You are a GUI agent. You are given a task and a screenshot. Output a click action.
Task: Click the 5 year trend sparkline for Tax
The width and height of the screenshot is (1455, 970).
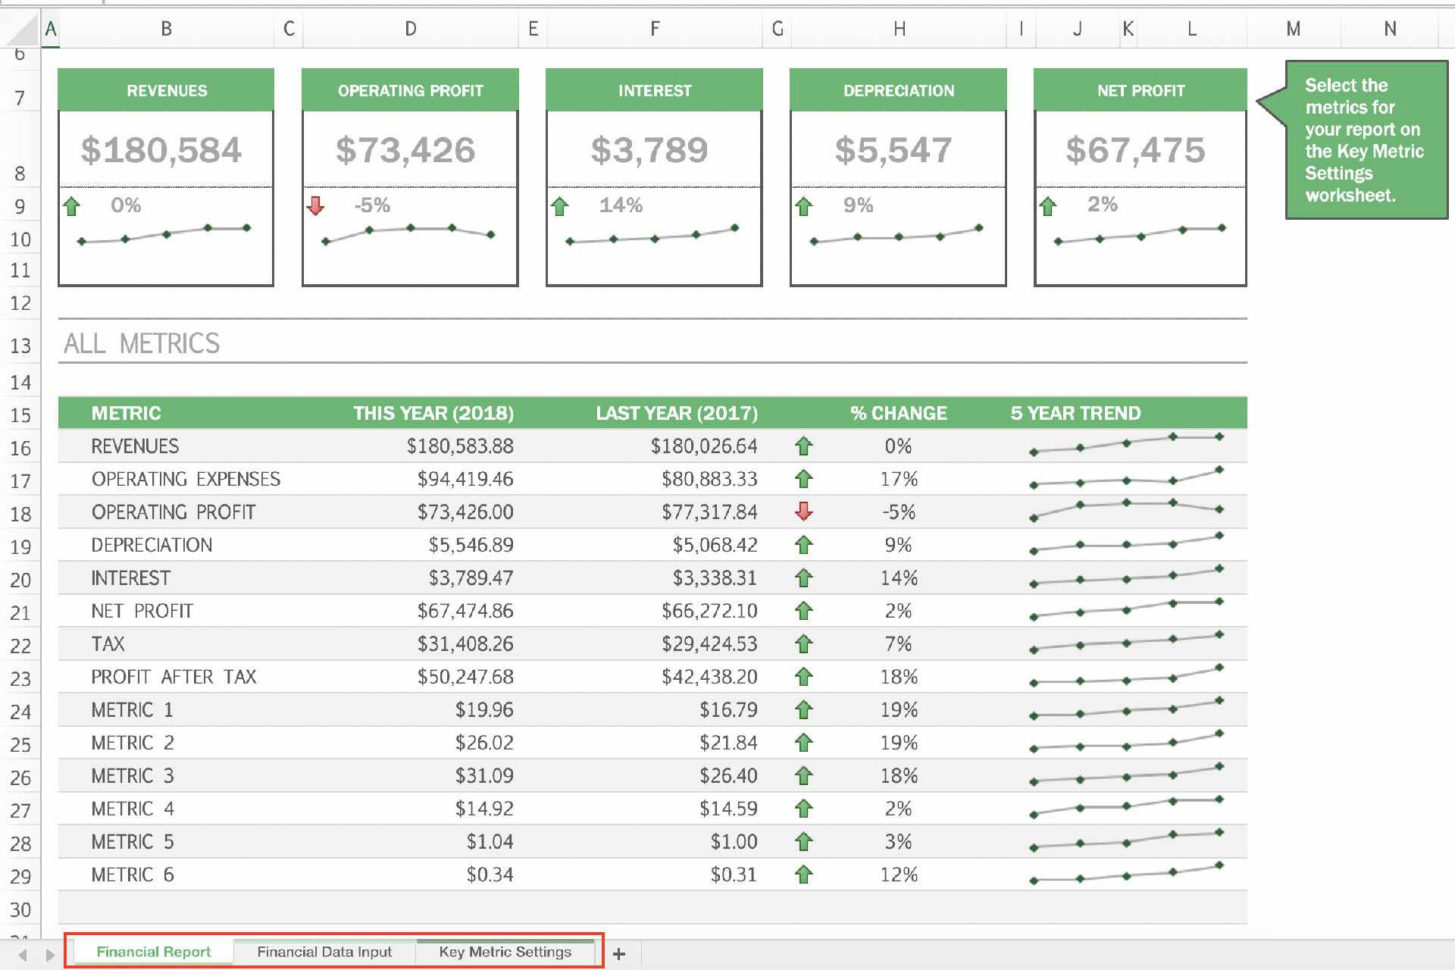pyautogui.click(x=1126, y=642)
